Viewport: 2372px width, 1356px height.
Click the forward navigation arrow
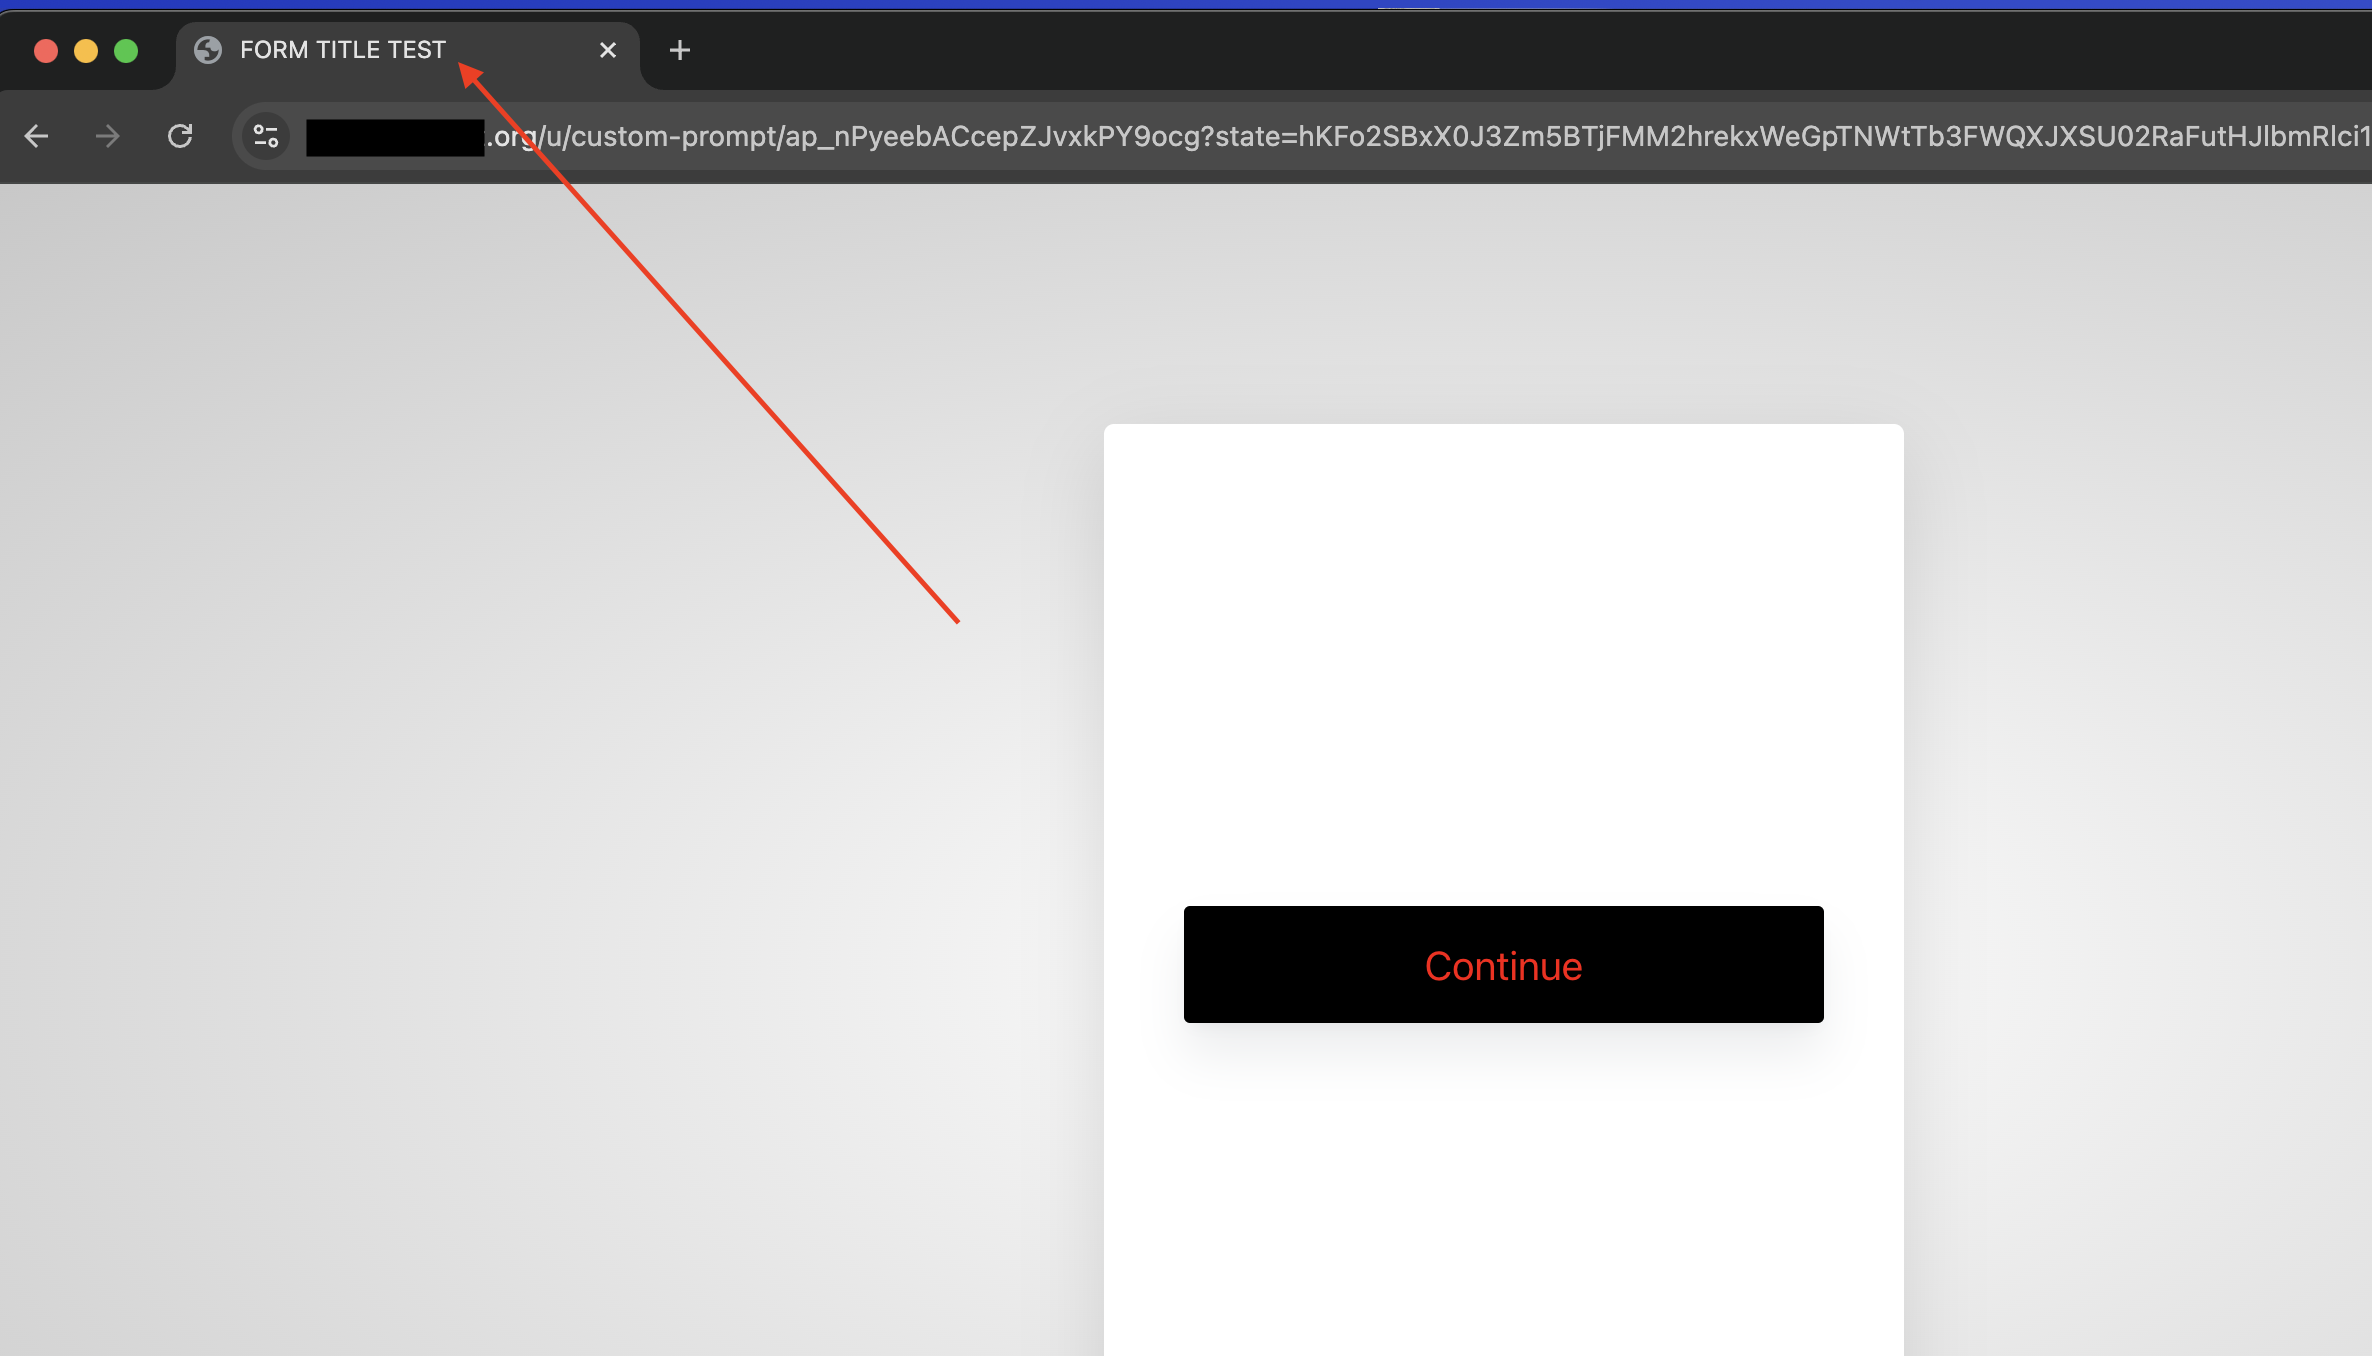106,136
